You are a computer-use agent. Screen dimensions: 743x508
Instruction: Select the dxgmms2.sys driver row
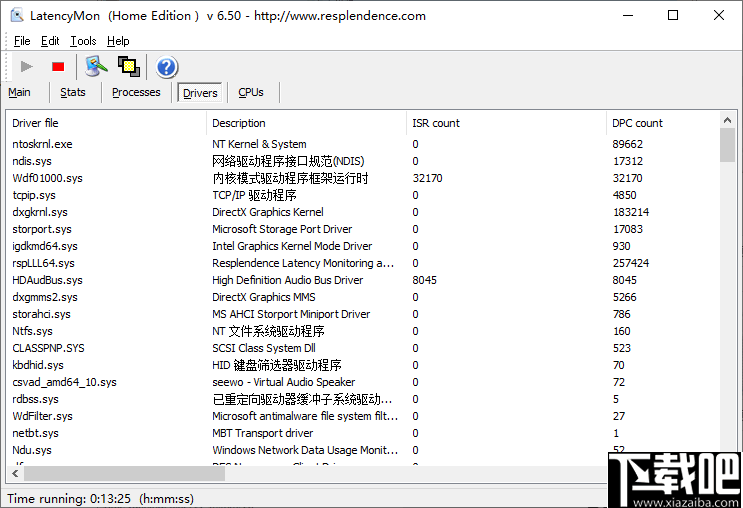363,298
